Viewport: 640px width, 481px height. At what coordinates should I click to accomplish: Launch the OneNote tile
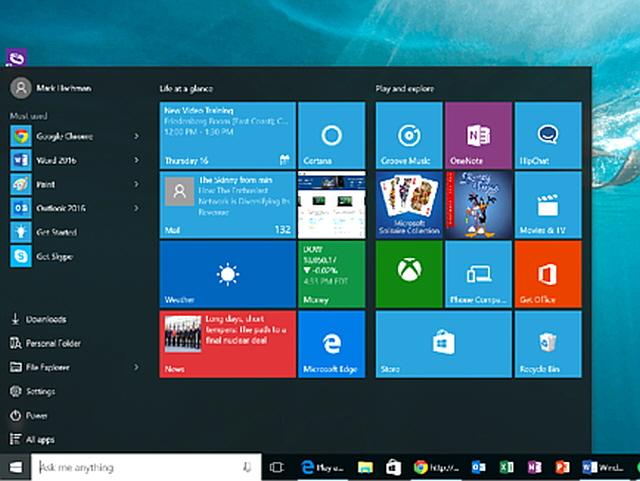click(478, 135)
